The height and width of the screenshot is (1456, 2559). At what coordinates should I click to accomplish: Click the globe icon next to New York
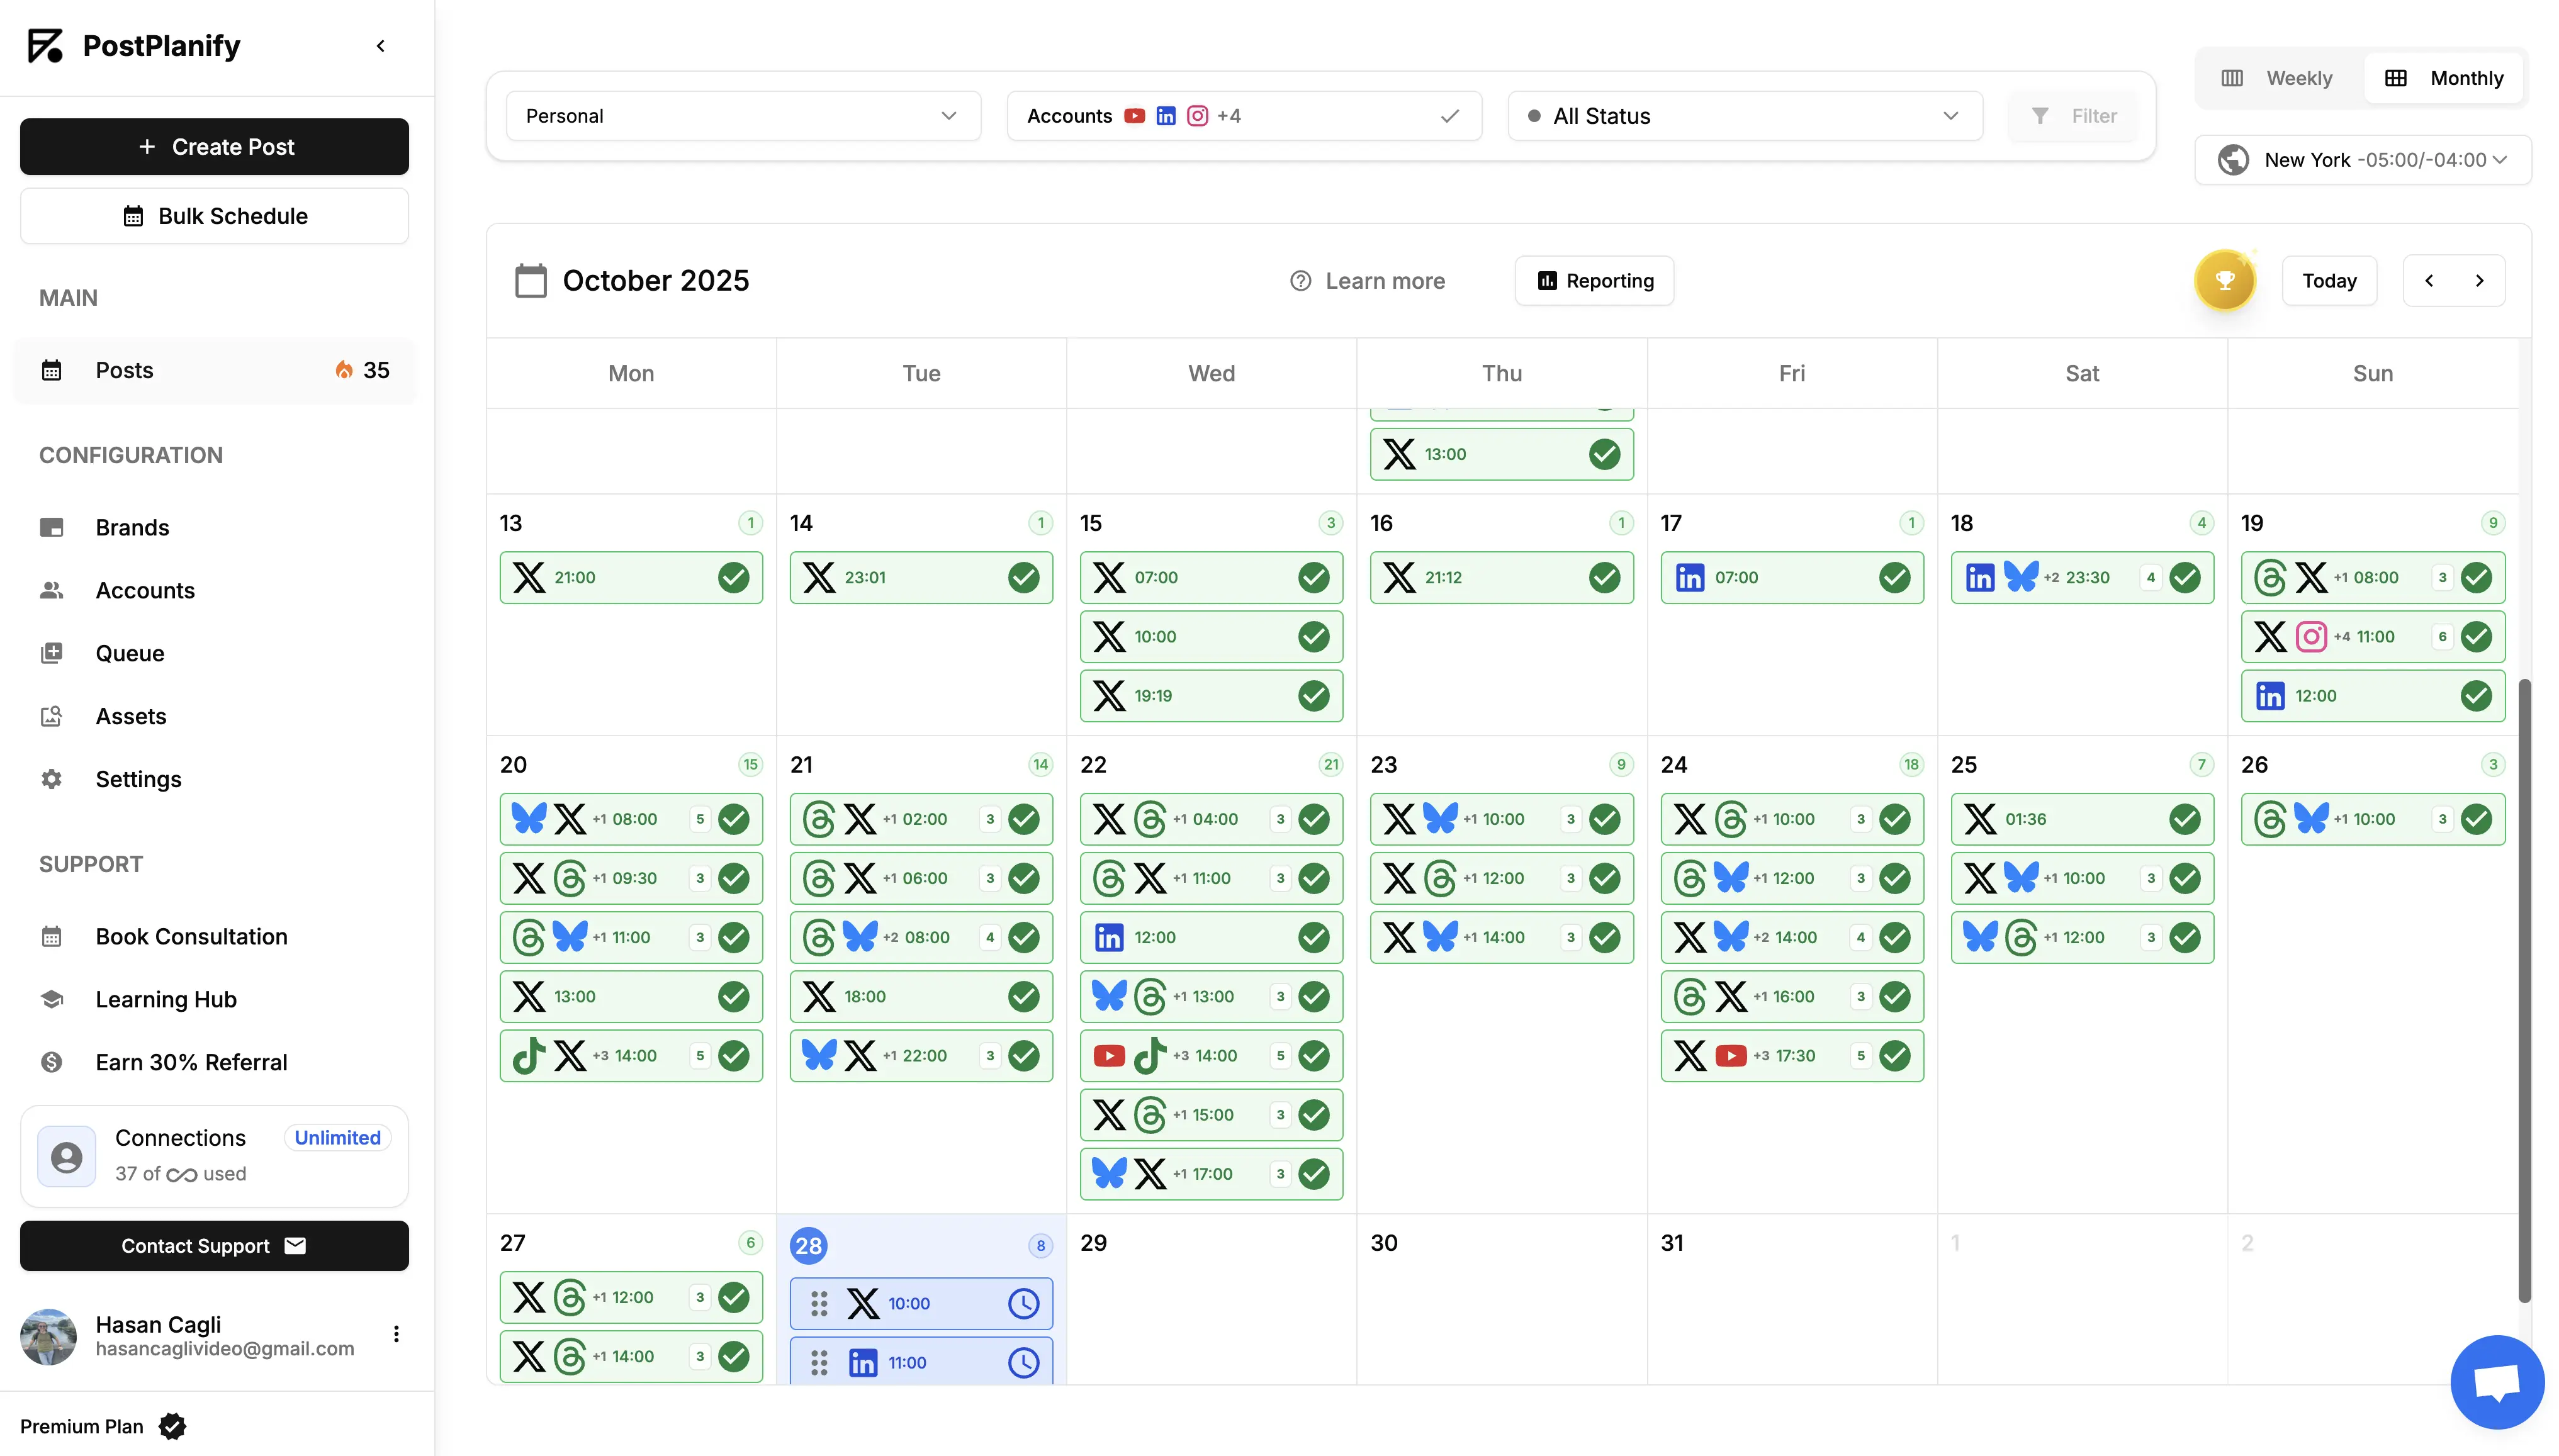click(2233, 159)
